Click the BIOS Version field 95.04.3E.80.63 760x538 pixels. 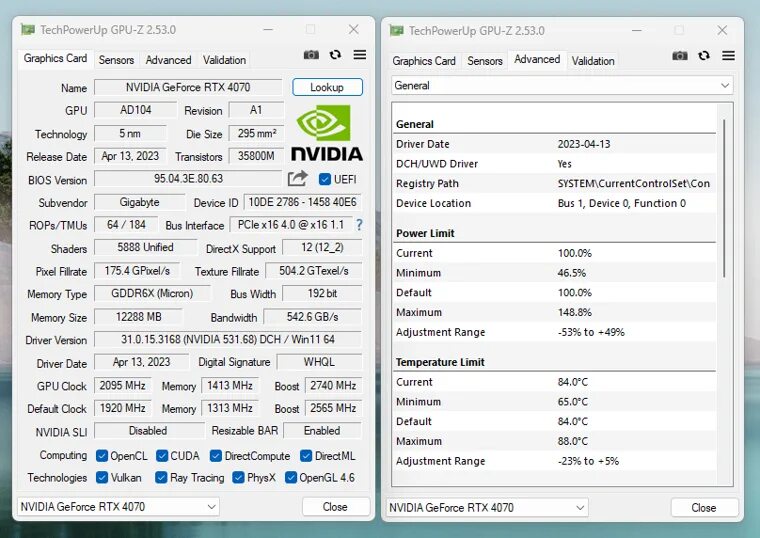(x=188, y=179)
